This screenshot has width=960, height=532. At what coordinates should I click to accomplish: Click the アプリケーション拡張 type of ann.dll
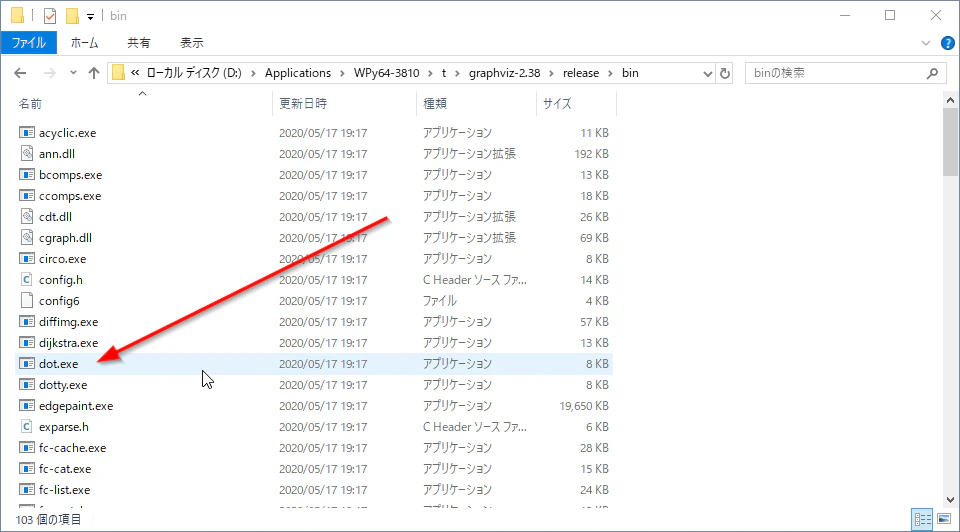click(469, 154)
